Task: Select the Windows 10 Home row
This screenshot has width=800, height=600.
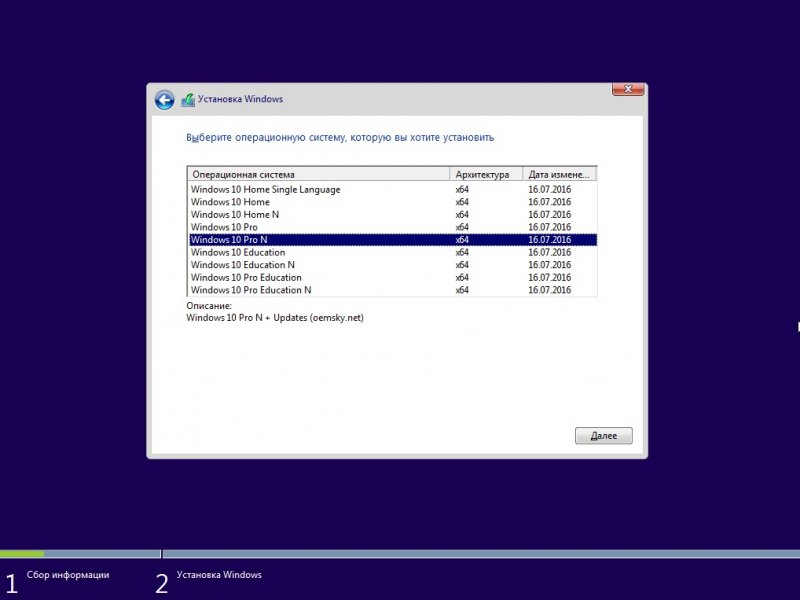Action: [393, 202]
